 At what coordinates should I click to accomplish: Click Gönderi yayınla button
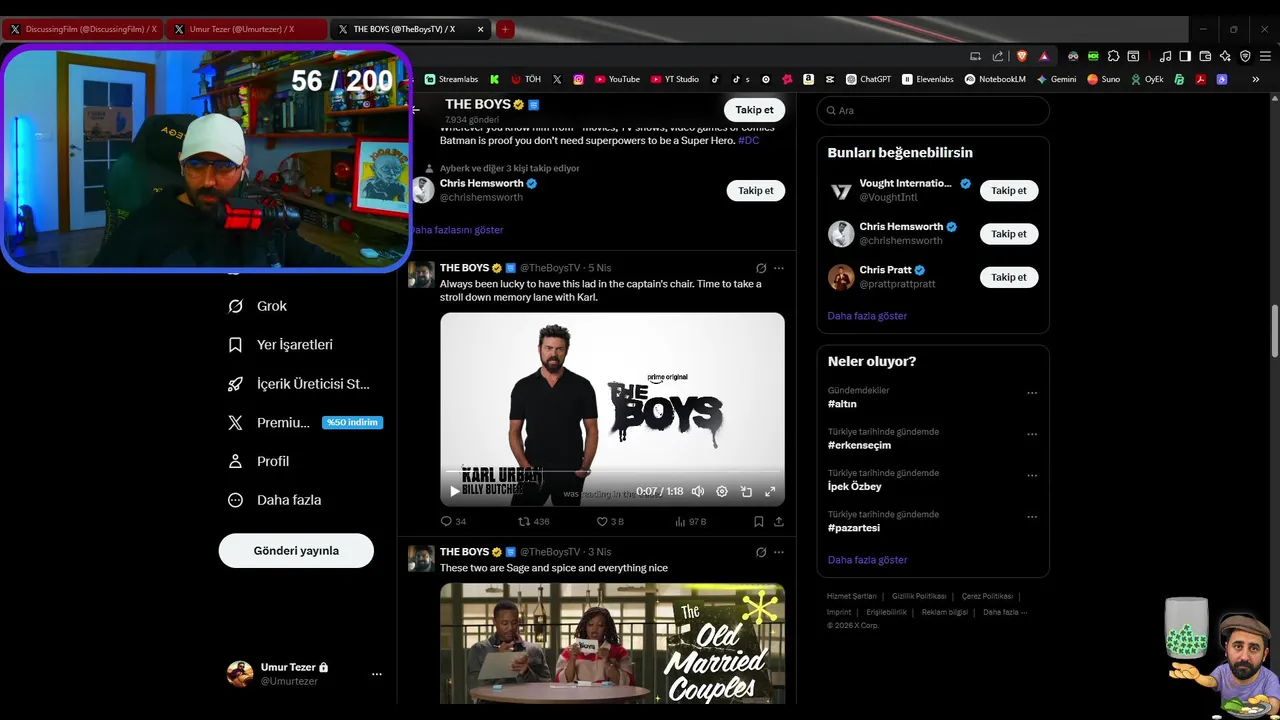click(296, 551)
